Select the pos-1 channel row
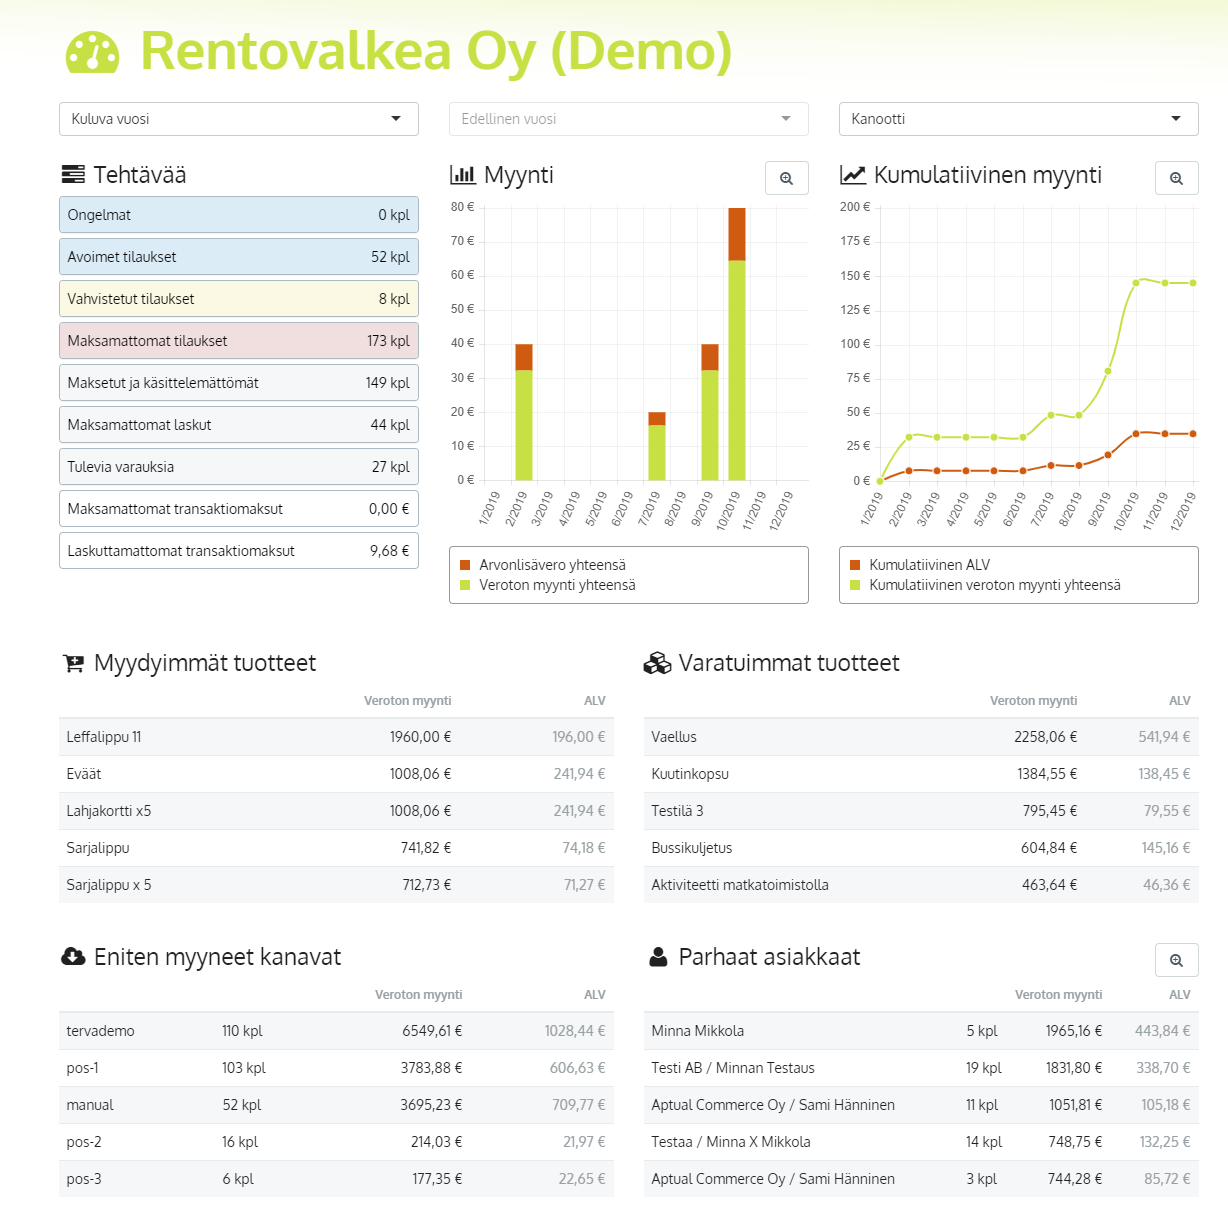 pos(336,1068)
